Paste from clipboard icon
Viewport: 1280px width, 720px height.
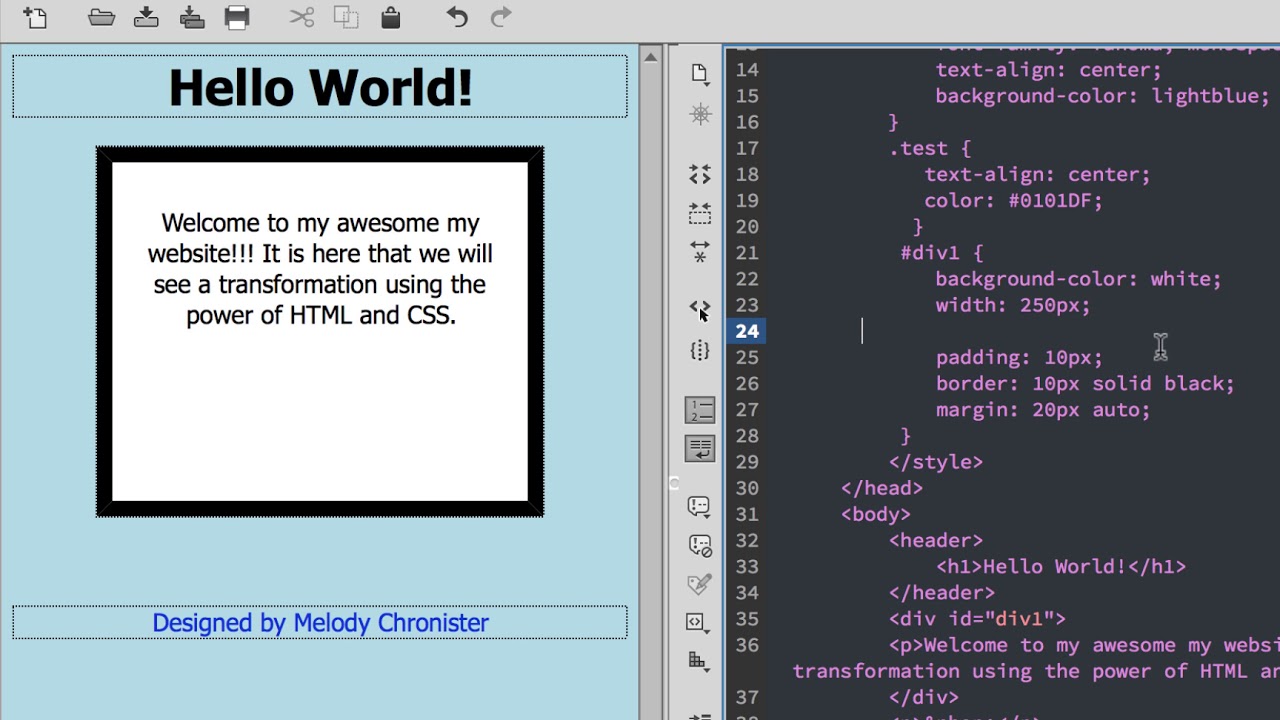pyautogui.click(x=391, y=17)
